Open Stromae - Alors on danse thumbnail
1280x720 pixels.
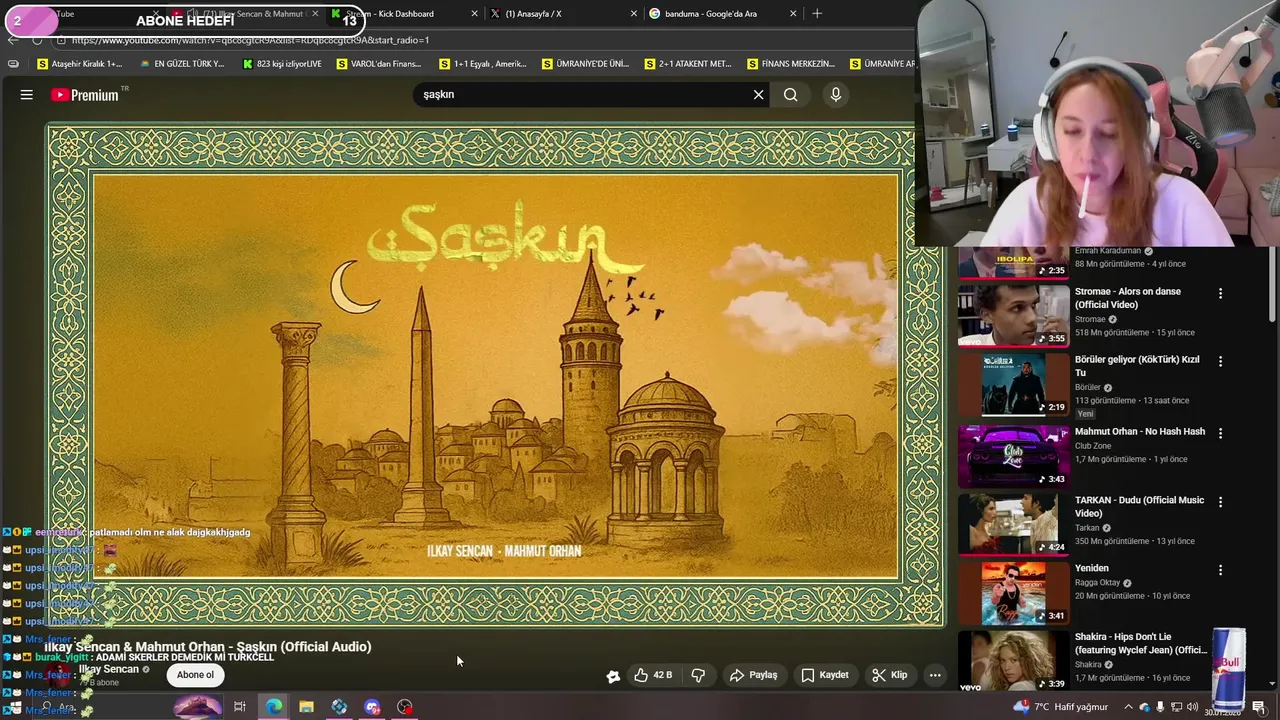(1013, 315)
